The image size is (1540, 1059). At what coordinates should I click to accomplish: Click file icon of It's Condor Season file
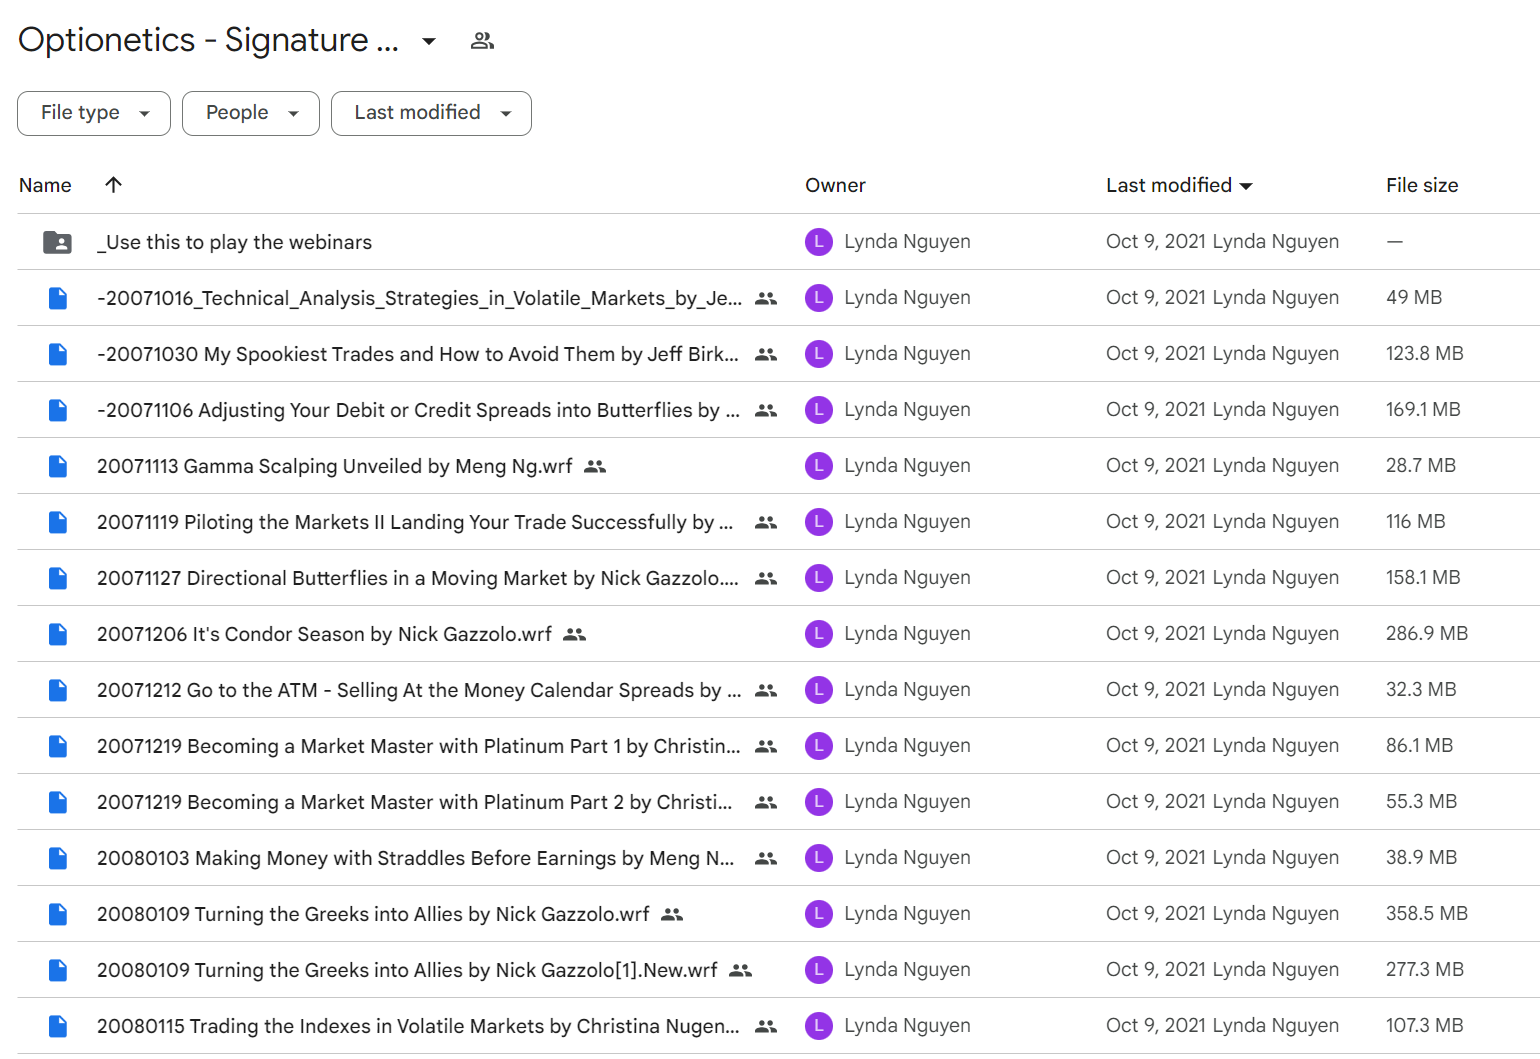[58, 634]
